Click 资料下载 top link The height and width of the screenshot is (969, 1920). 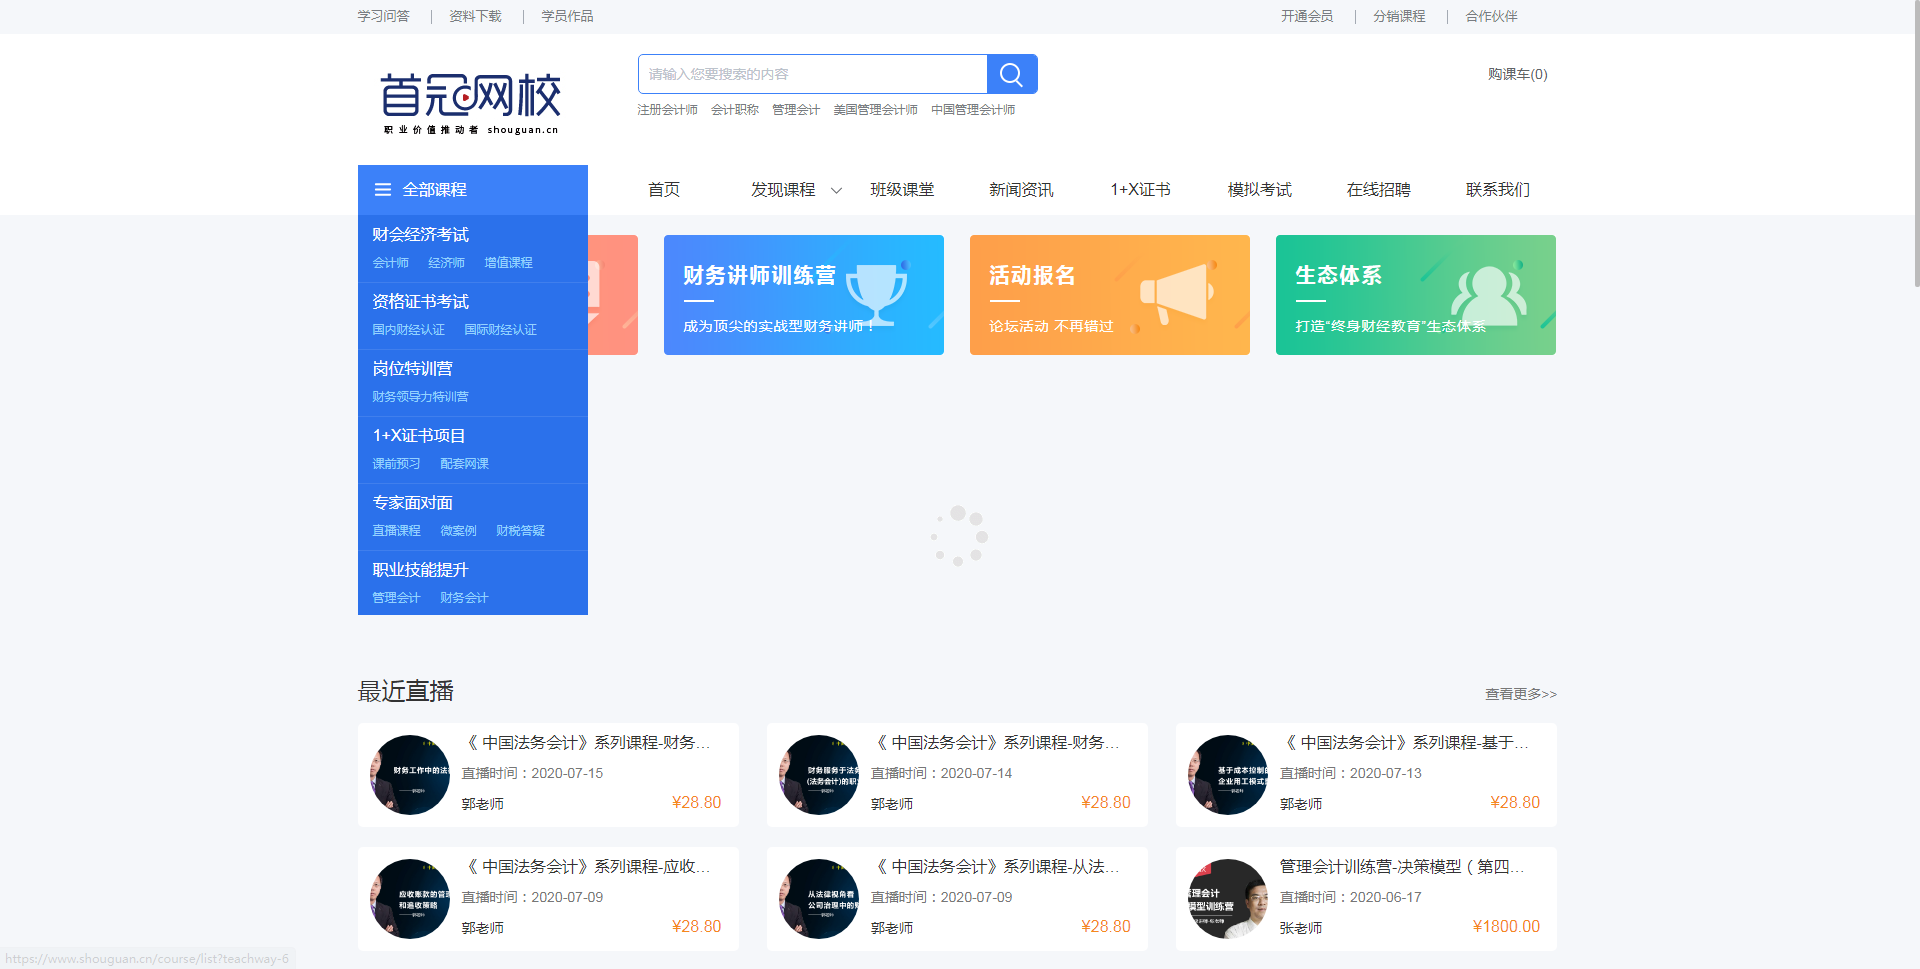point(475,16)
